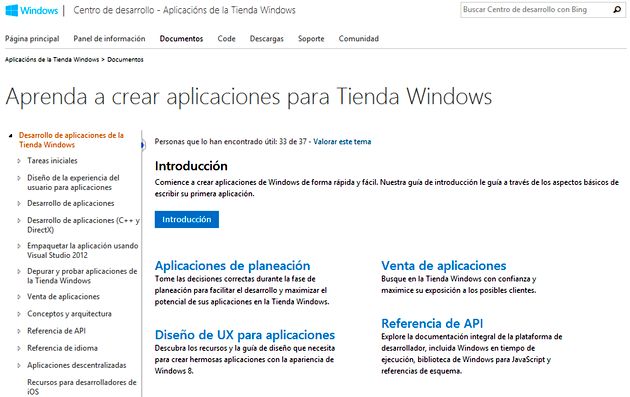Open Descargas menu item
This screenshot has height=397, width=630.
(266, 39)
